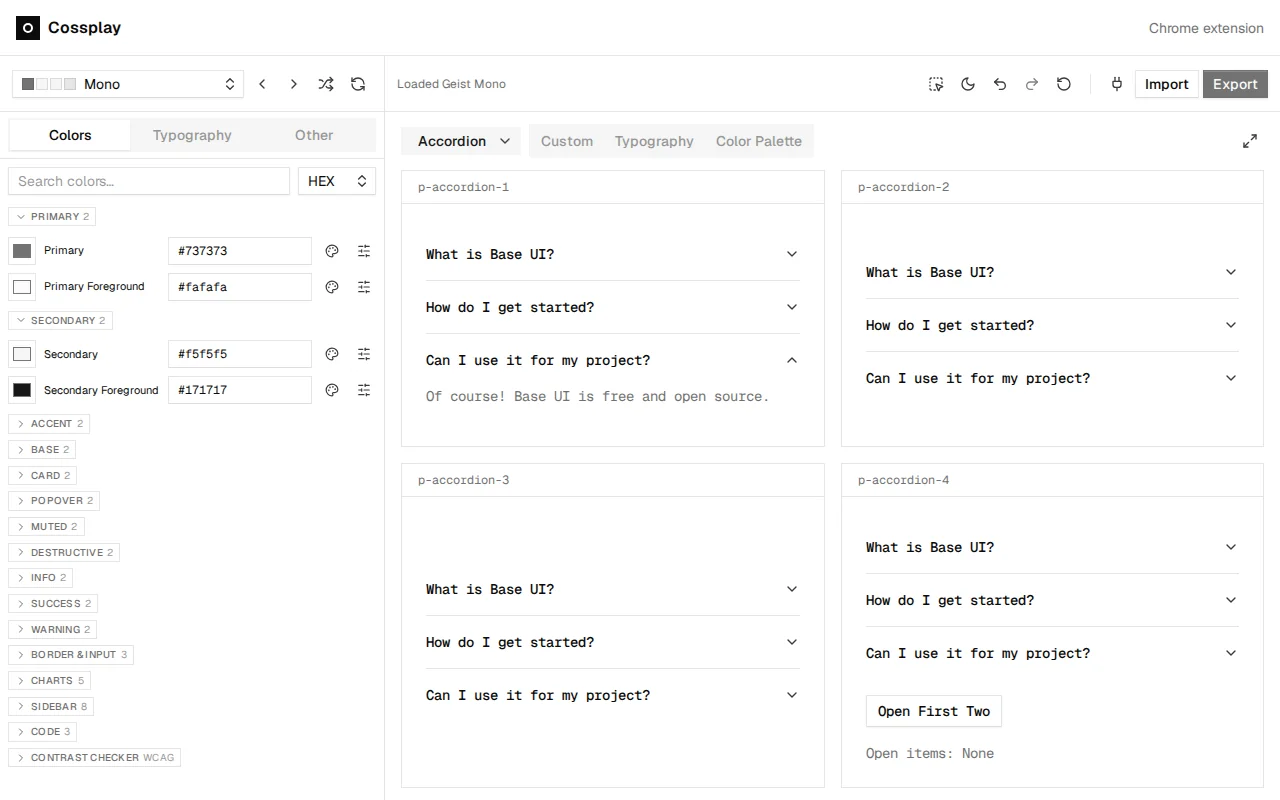The height and width of the screenshot is (800, 1280).
Task: Expand the SIDEBAR color group
Action: point(51,706)
